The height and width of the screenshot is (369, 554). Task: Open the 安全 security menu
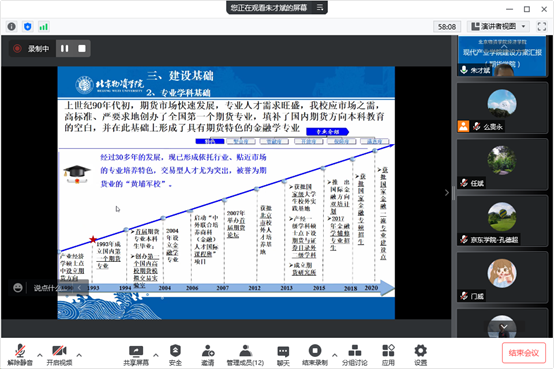pyautogui.click(x=176, y=355)
